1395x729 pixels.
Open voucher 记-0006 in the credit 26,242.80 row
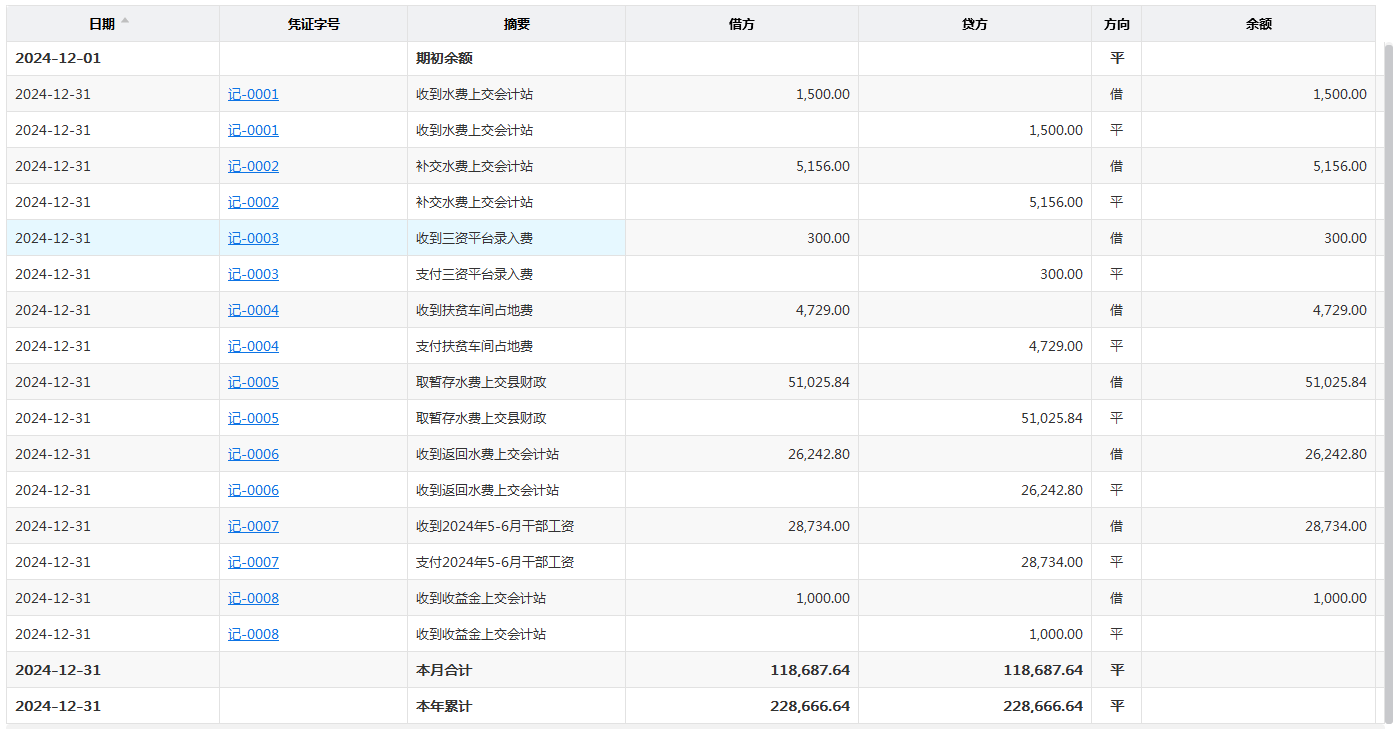(x=253, y=490)
